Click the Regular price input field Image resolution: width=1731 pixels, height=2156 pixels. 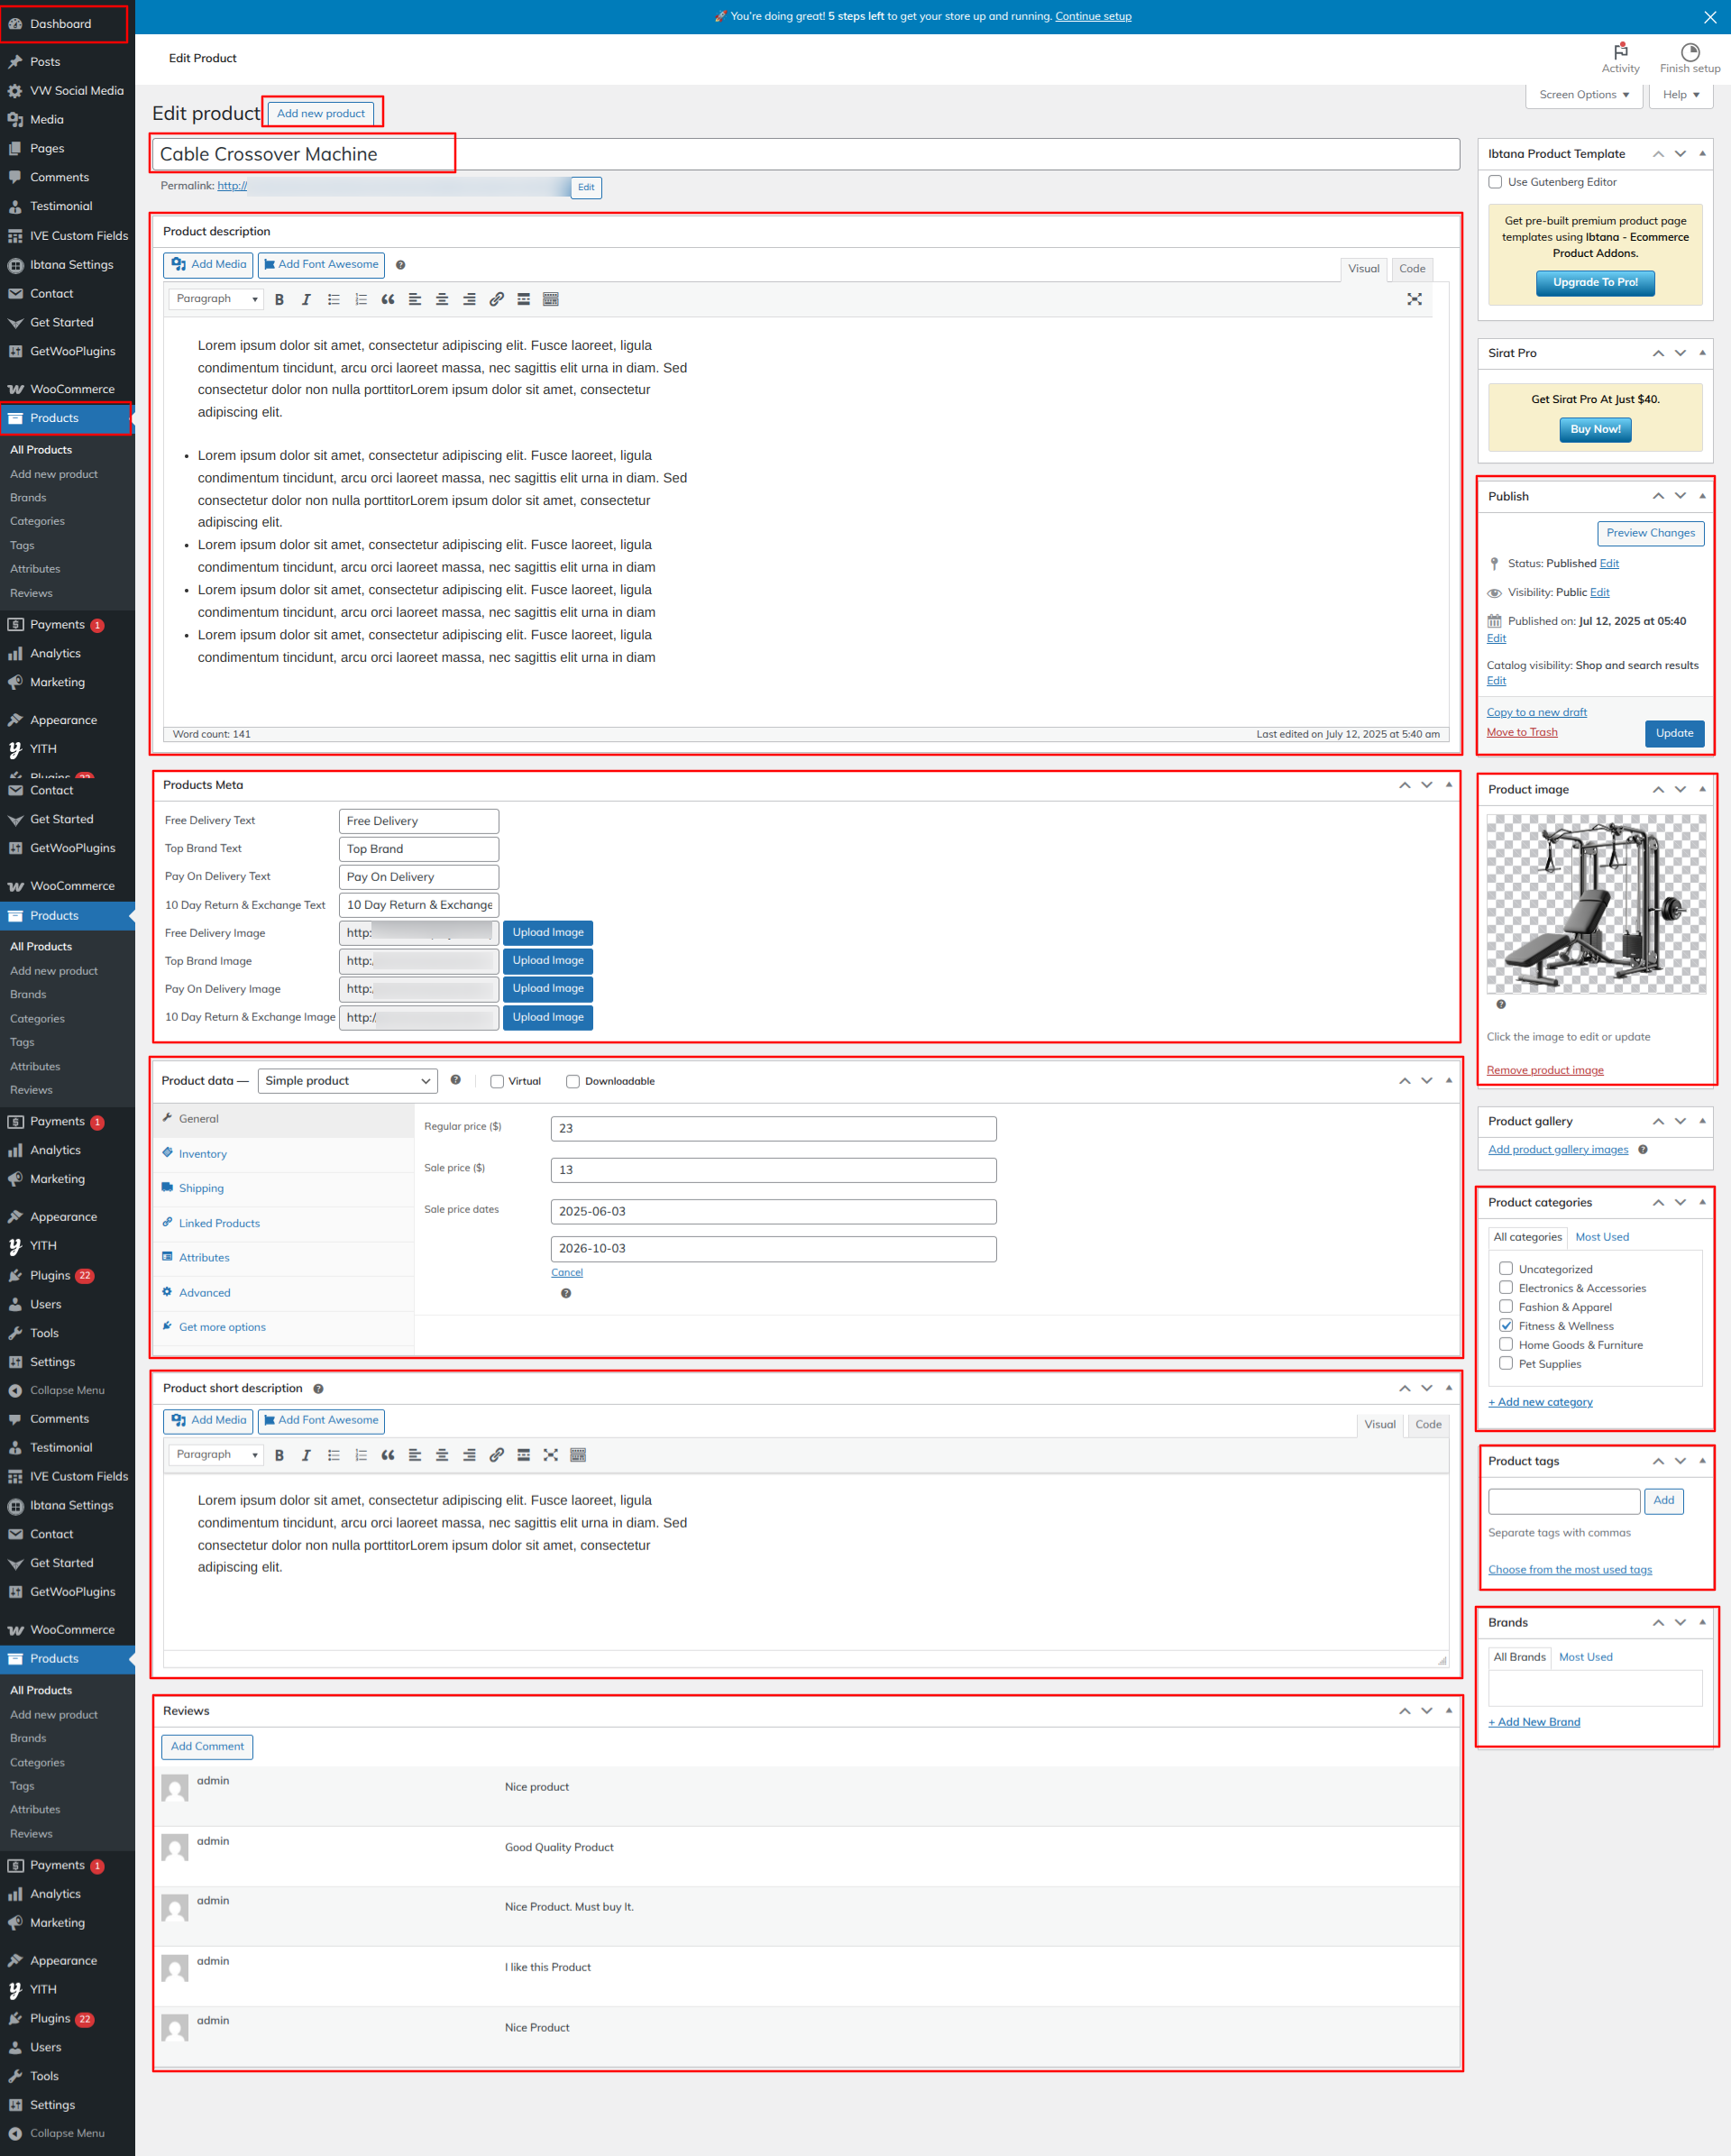773,1128
